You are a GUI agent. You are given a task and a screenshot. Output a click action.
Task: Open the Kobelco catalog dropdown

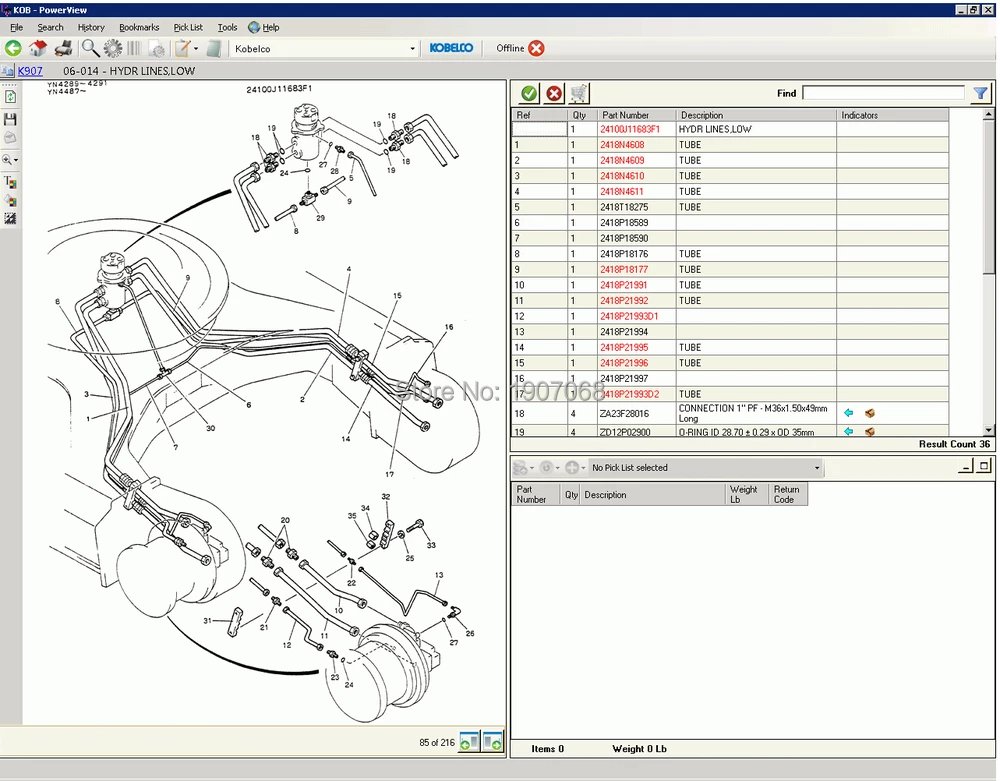412,48
